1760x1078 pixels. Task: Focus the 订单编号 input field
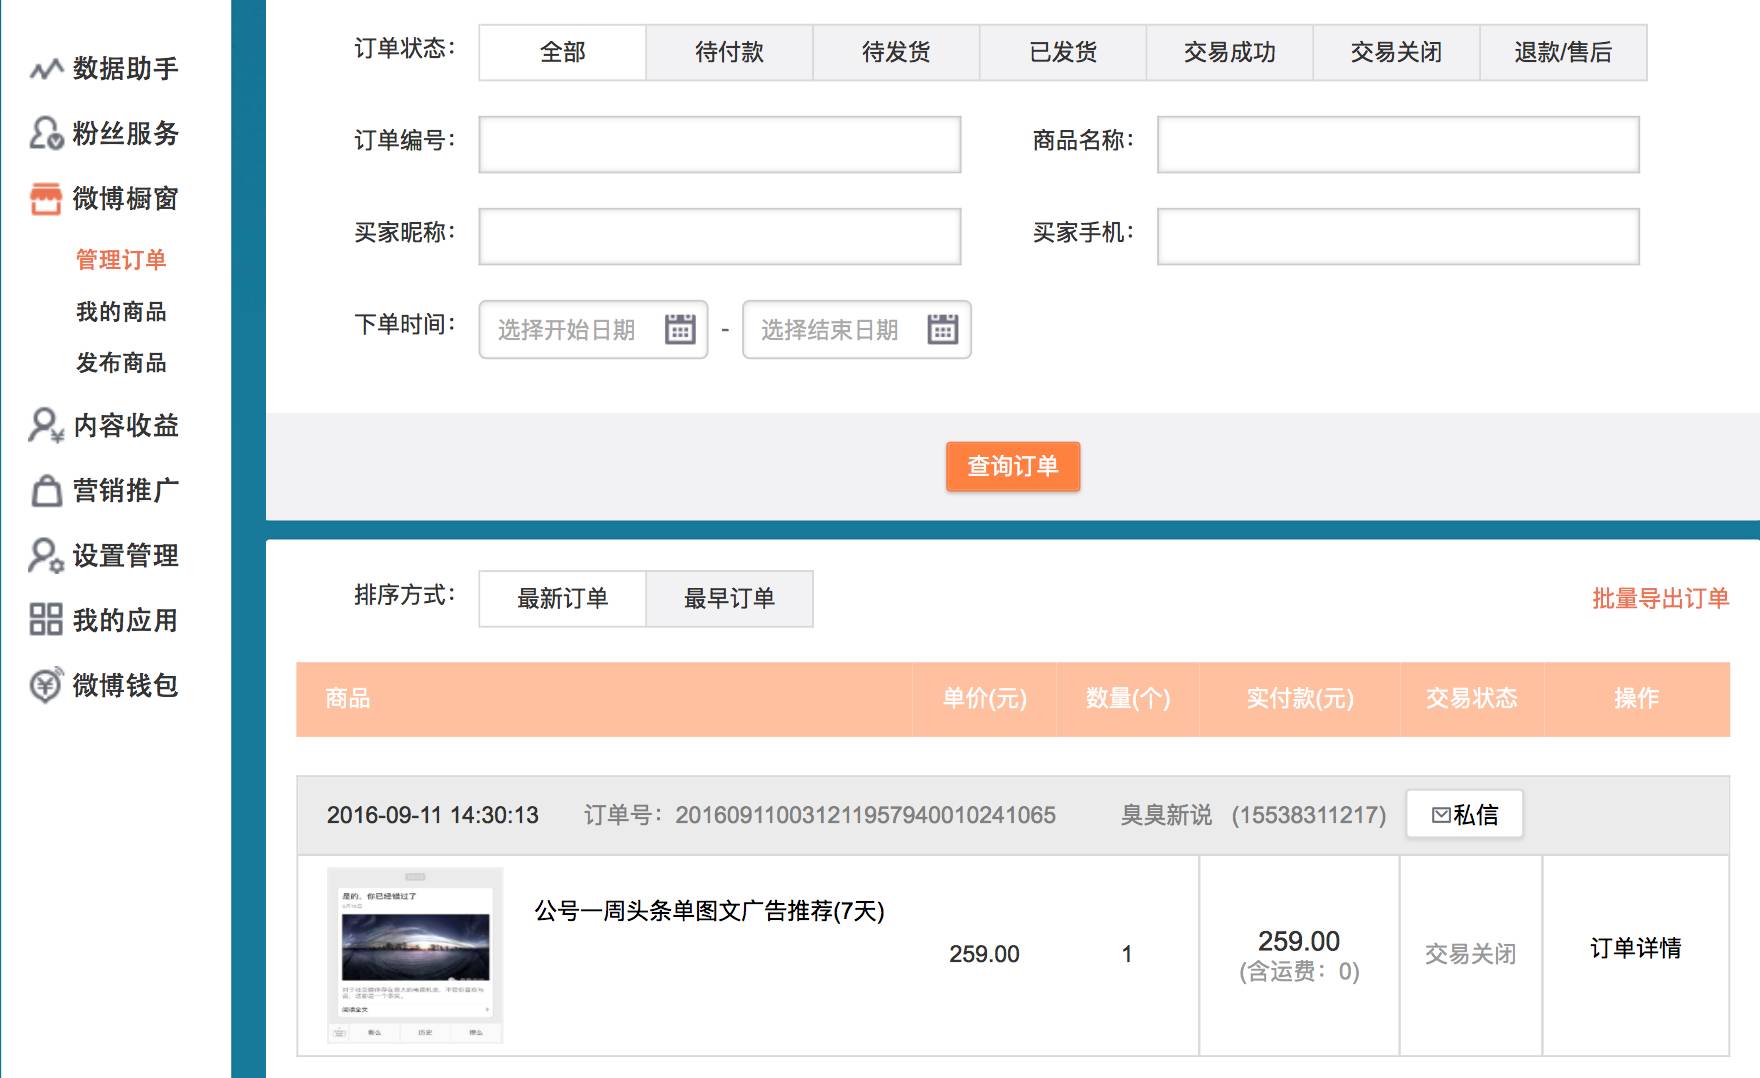719,144
